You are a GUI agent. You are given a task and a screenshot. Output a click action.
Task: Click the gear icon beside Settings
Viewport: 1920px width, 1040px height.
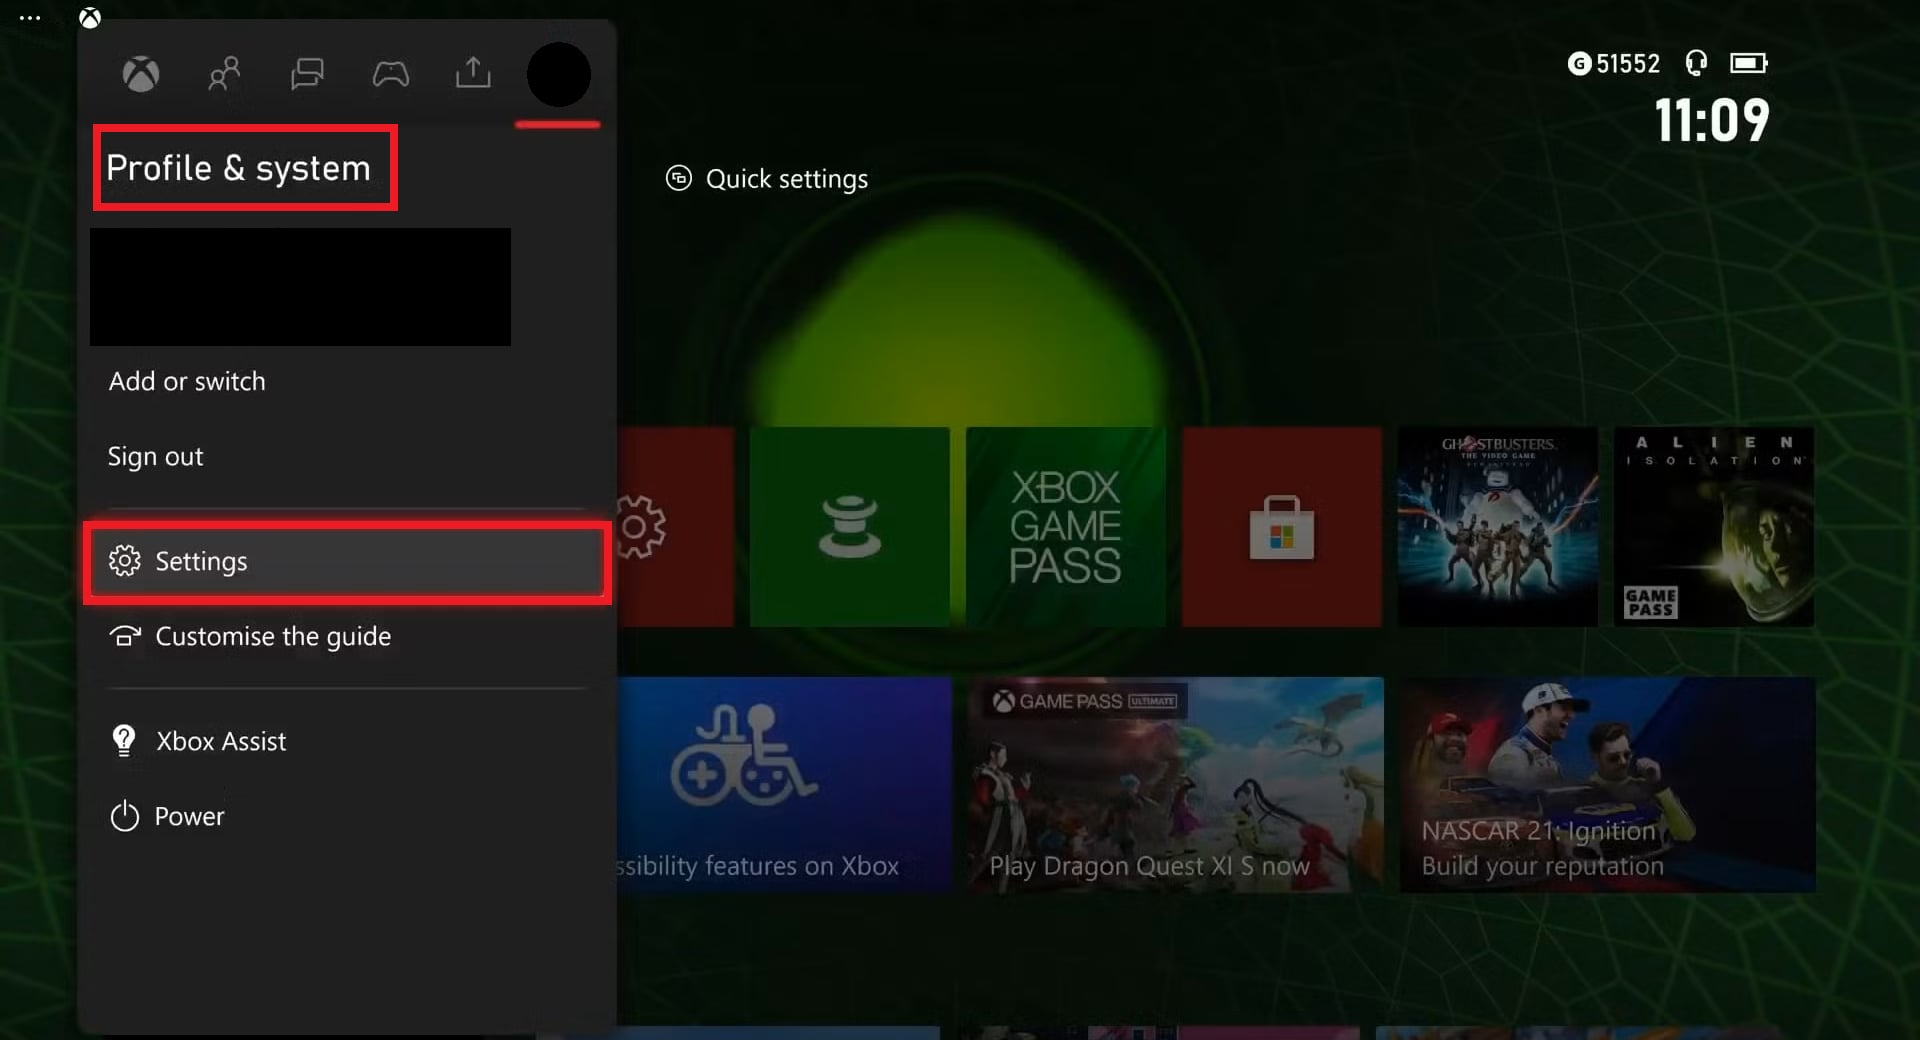tap(125, 561)
